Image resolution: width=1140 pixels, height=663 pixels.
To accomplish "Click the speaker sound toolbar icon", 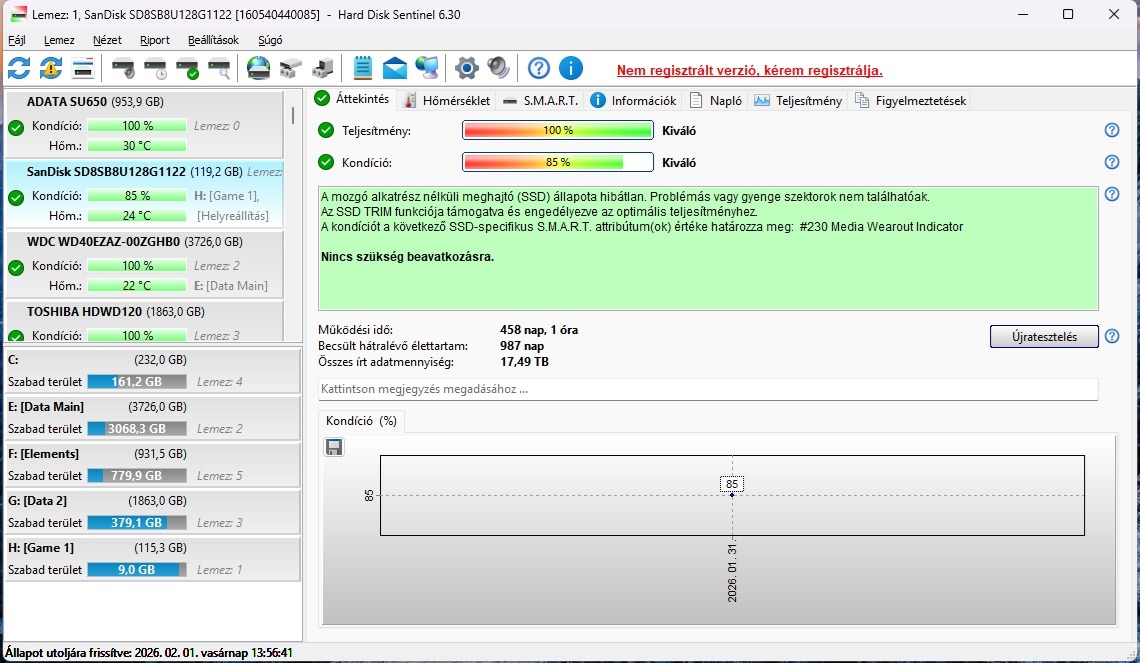I will (498, 68).
